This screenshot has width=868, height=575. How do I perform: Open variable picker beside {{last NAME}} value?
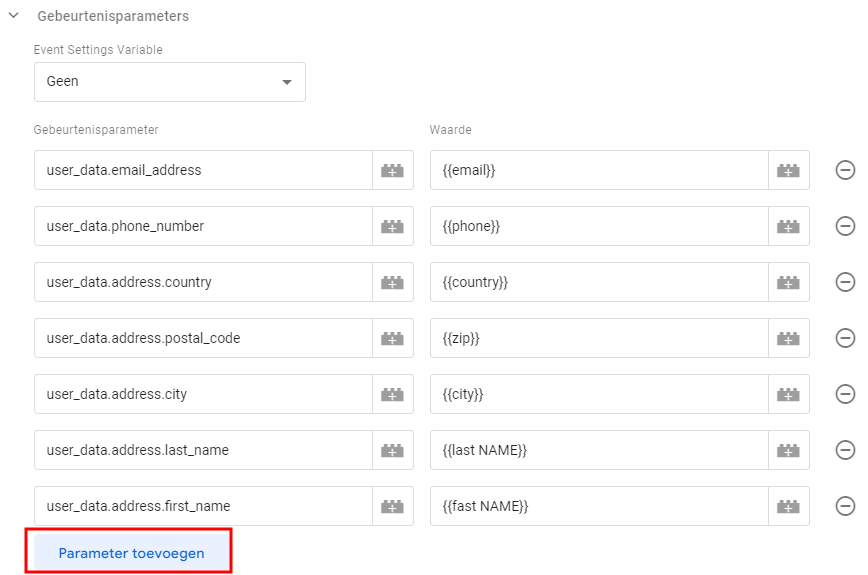click(788, 451)
